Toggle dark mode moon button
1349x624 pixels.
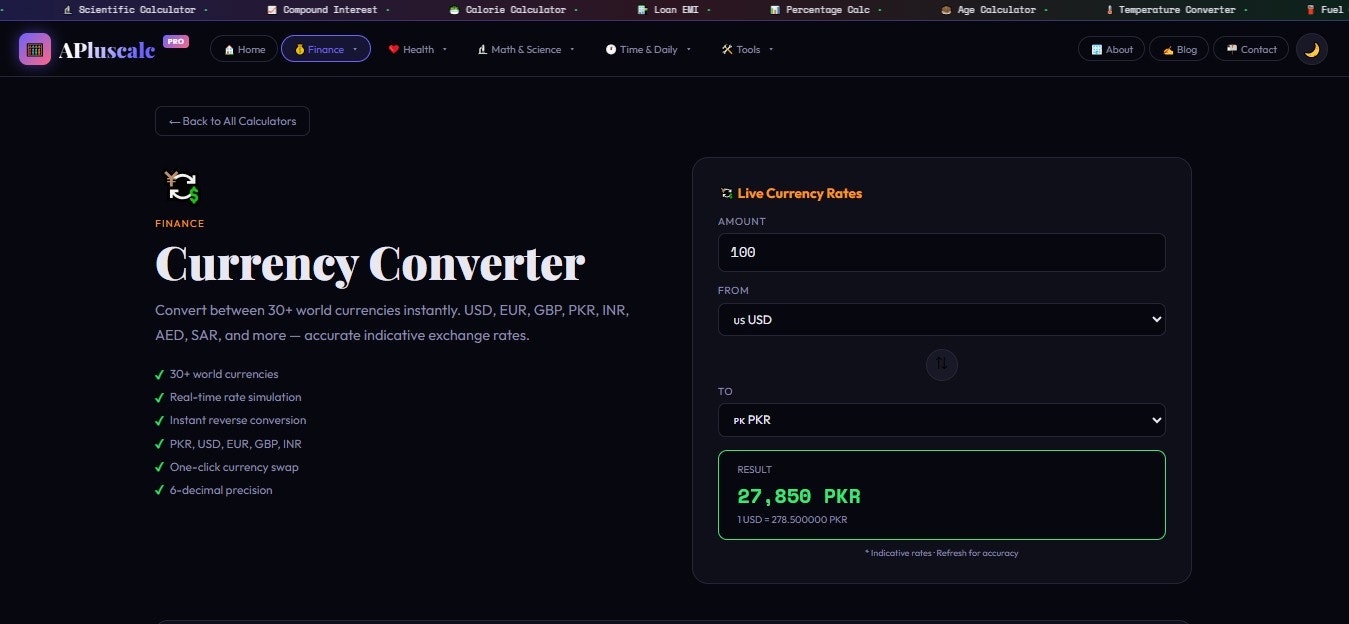coord(1312,49)
